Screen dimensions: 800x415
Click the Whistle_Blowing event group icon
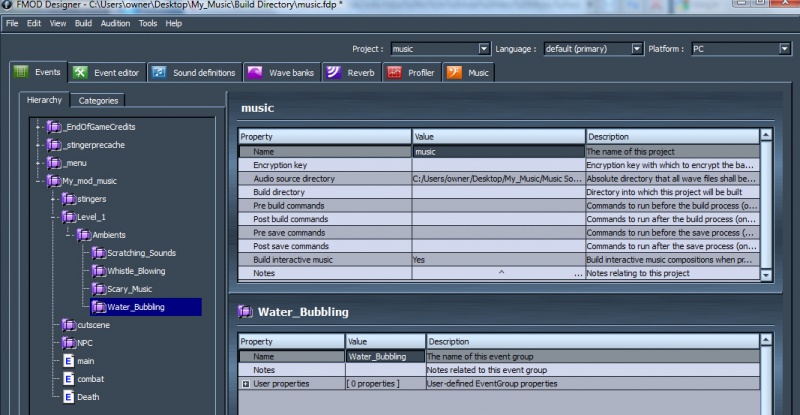99,271
